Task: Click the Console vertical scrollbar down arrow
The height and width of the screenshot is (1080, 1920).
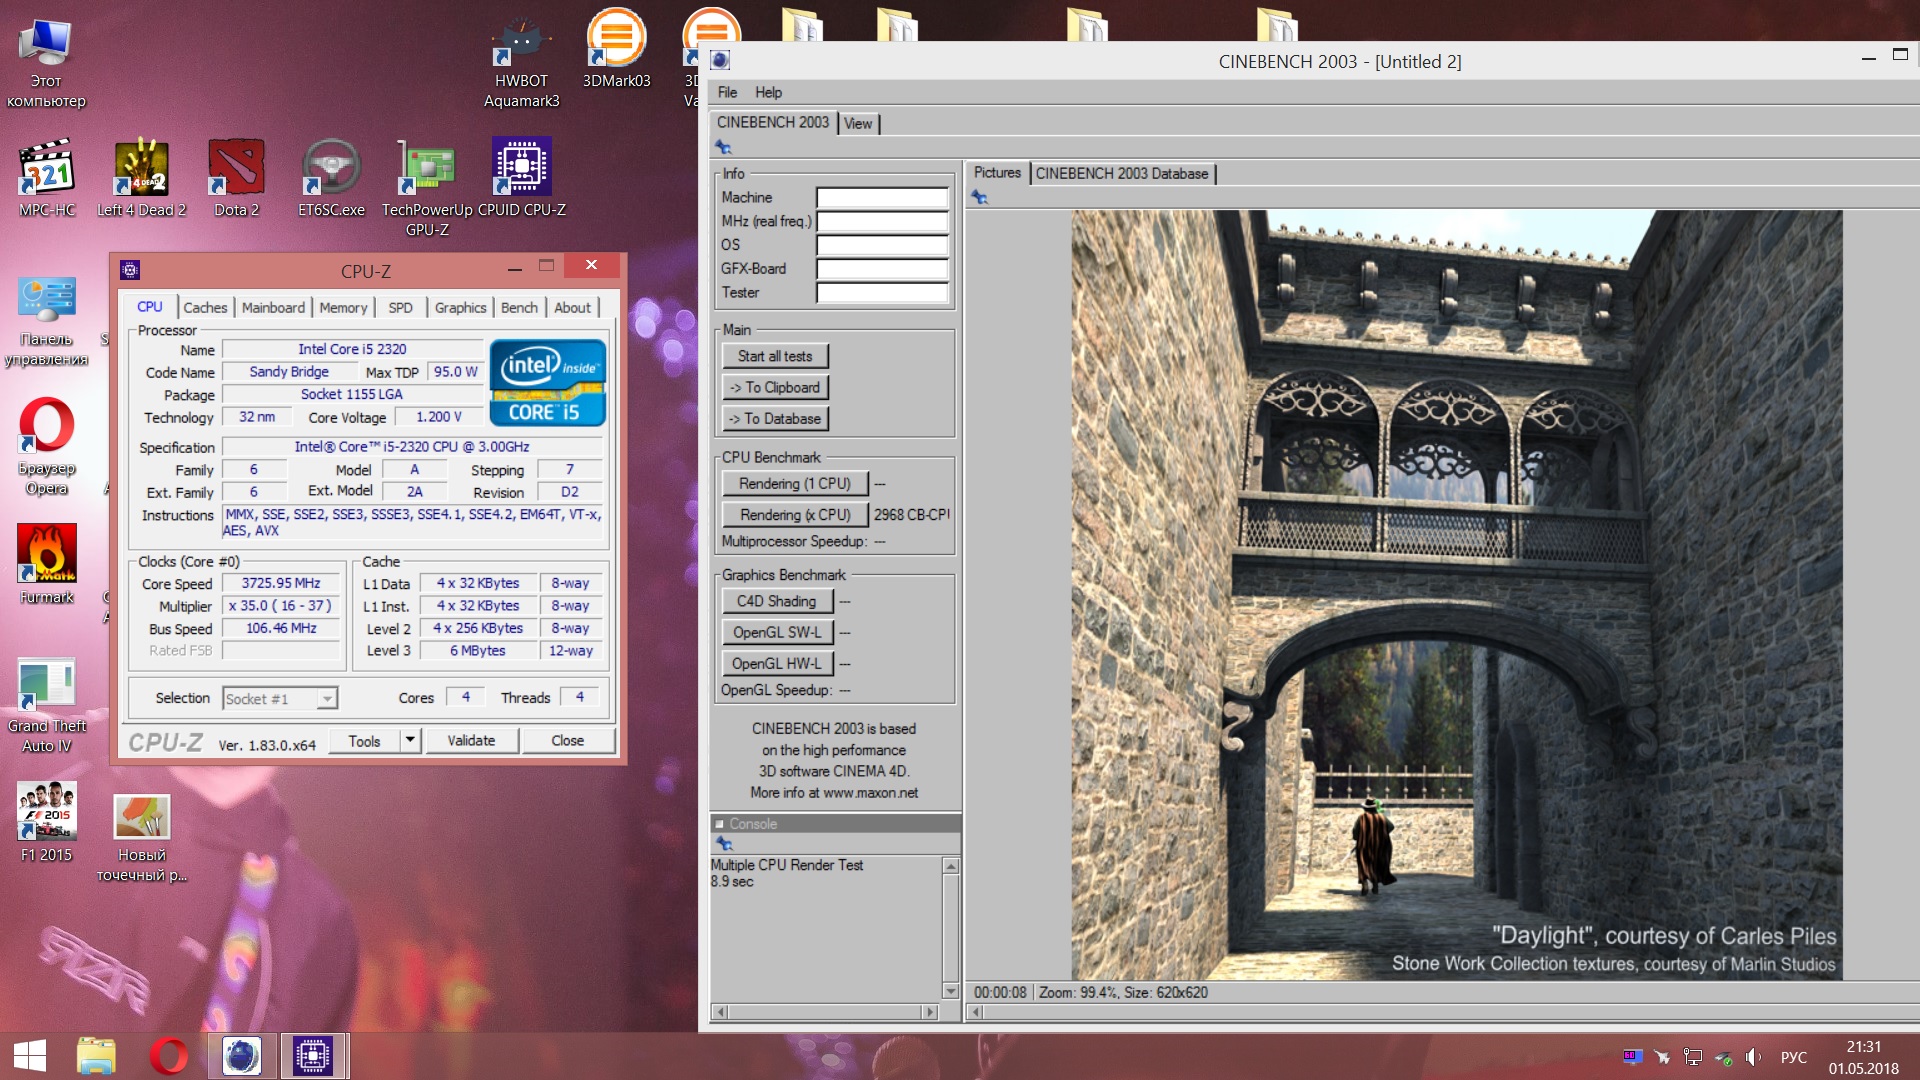Action: coord(951,990)
